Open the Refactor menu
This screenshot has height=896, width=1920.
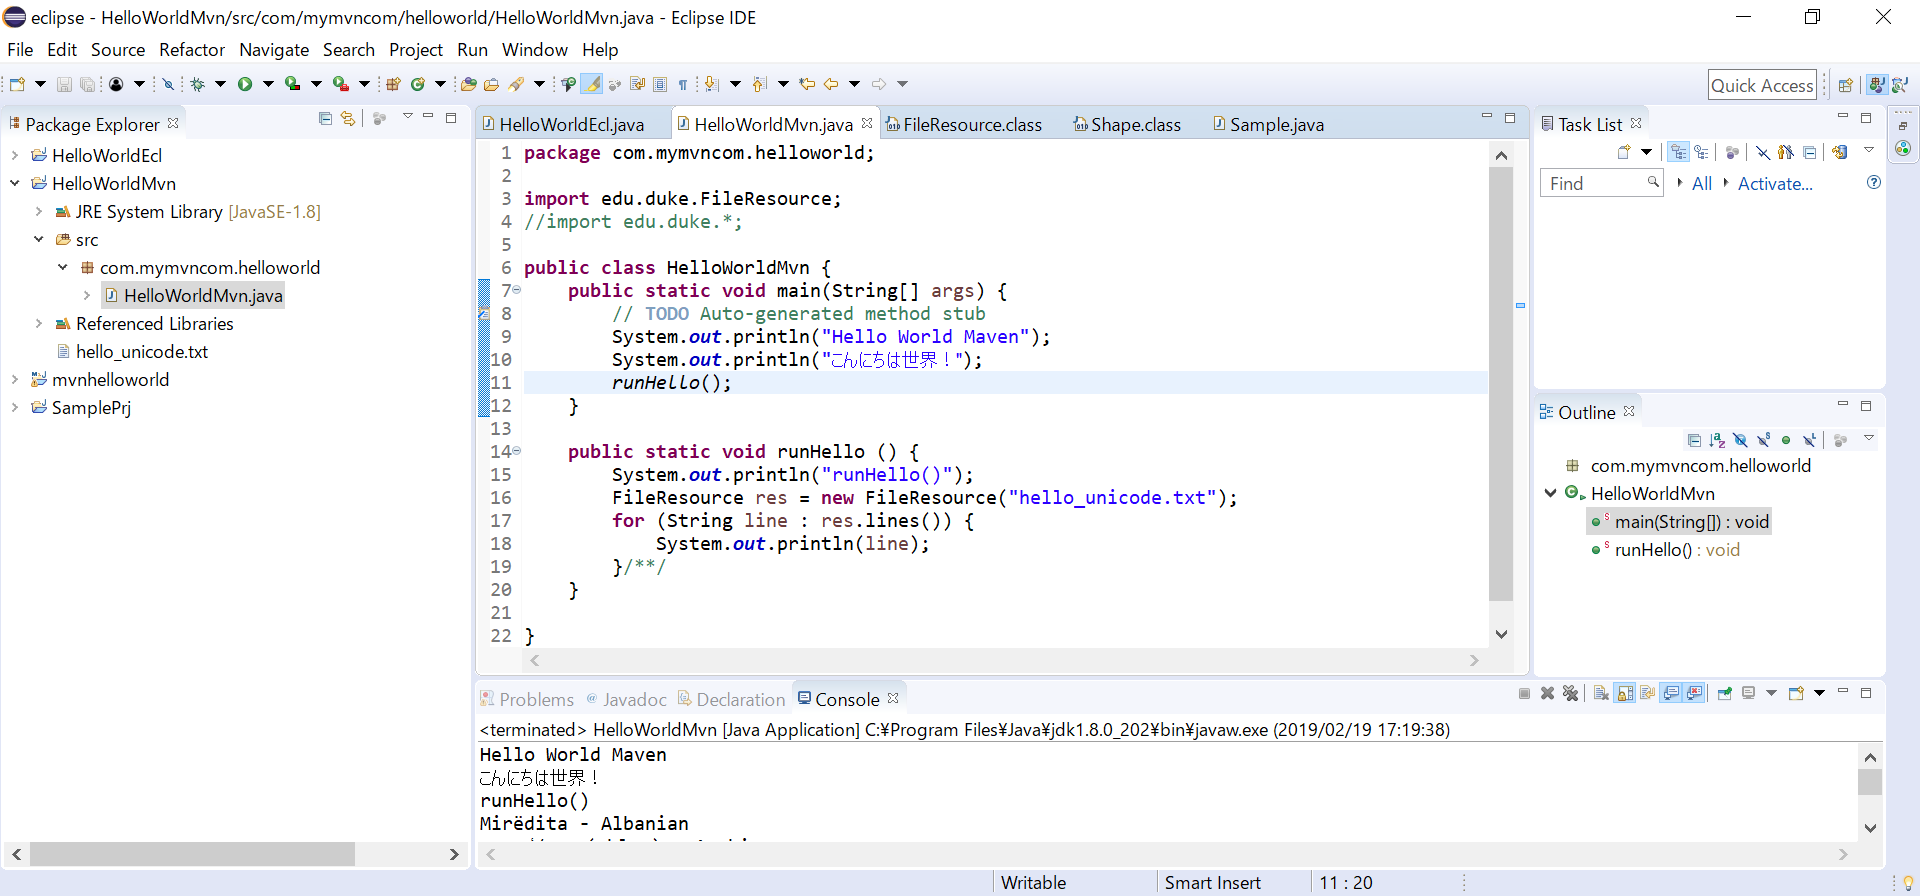click(192, 49)
